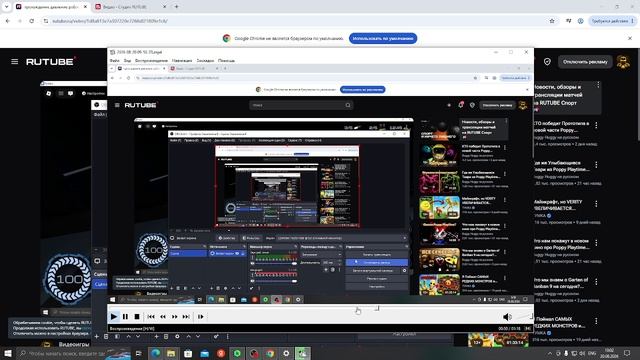Open options for the RUTUBE Спорт news card
This screenshot has height=360, width=640.
point(598,85)
